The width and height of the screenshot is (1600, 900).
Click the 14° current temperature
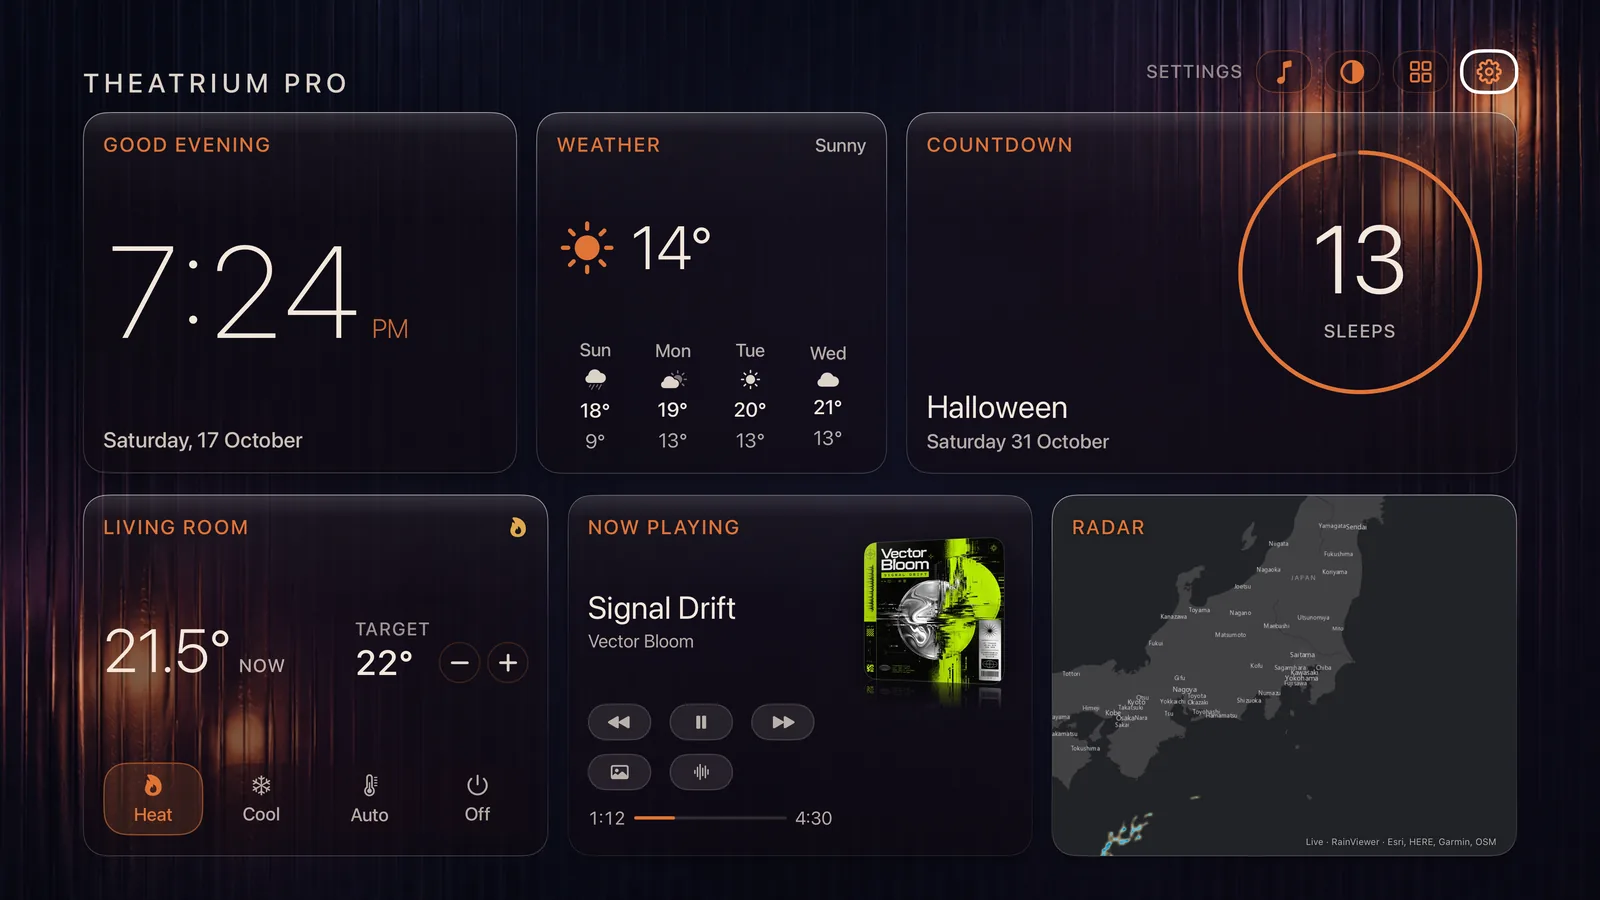tap(671, 248)
